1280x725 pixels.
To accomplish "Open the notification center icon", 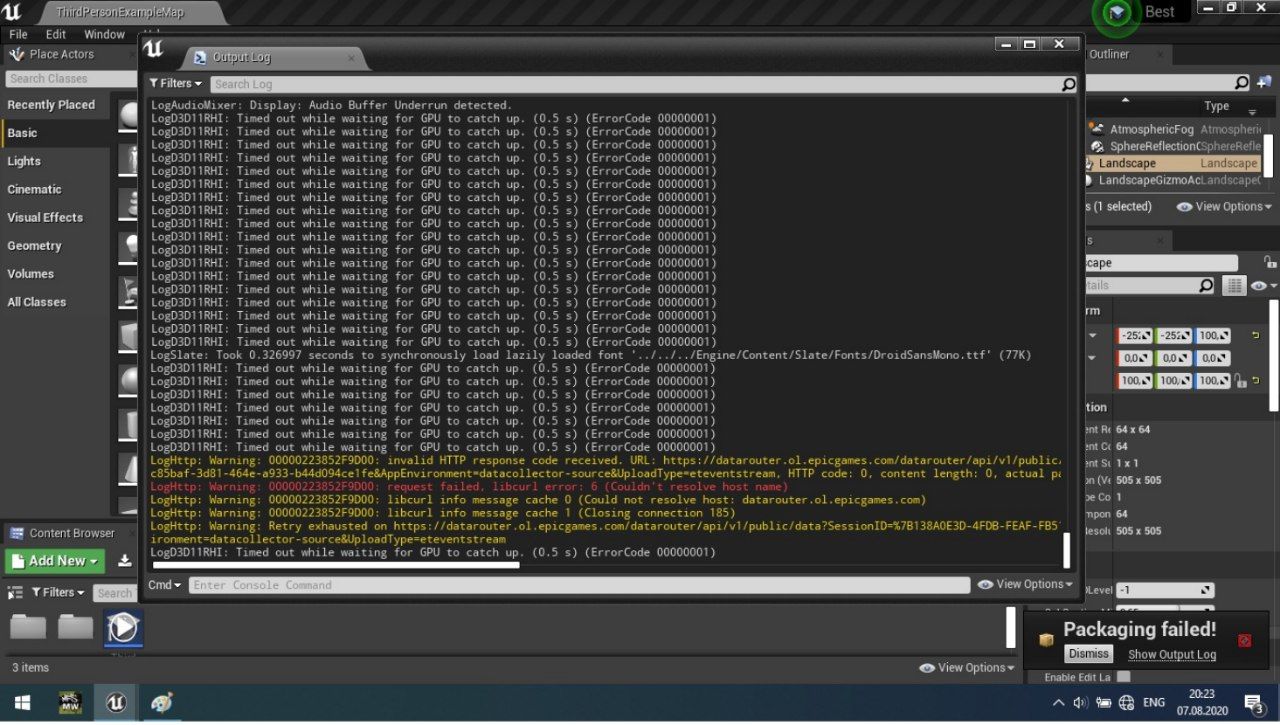I will 1254,703.
